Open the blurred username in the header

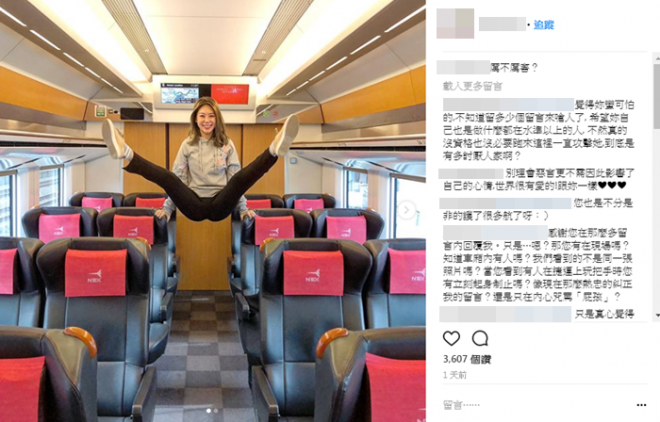click(502, 24)
